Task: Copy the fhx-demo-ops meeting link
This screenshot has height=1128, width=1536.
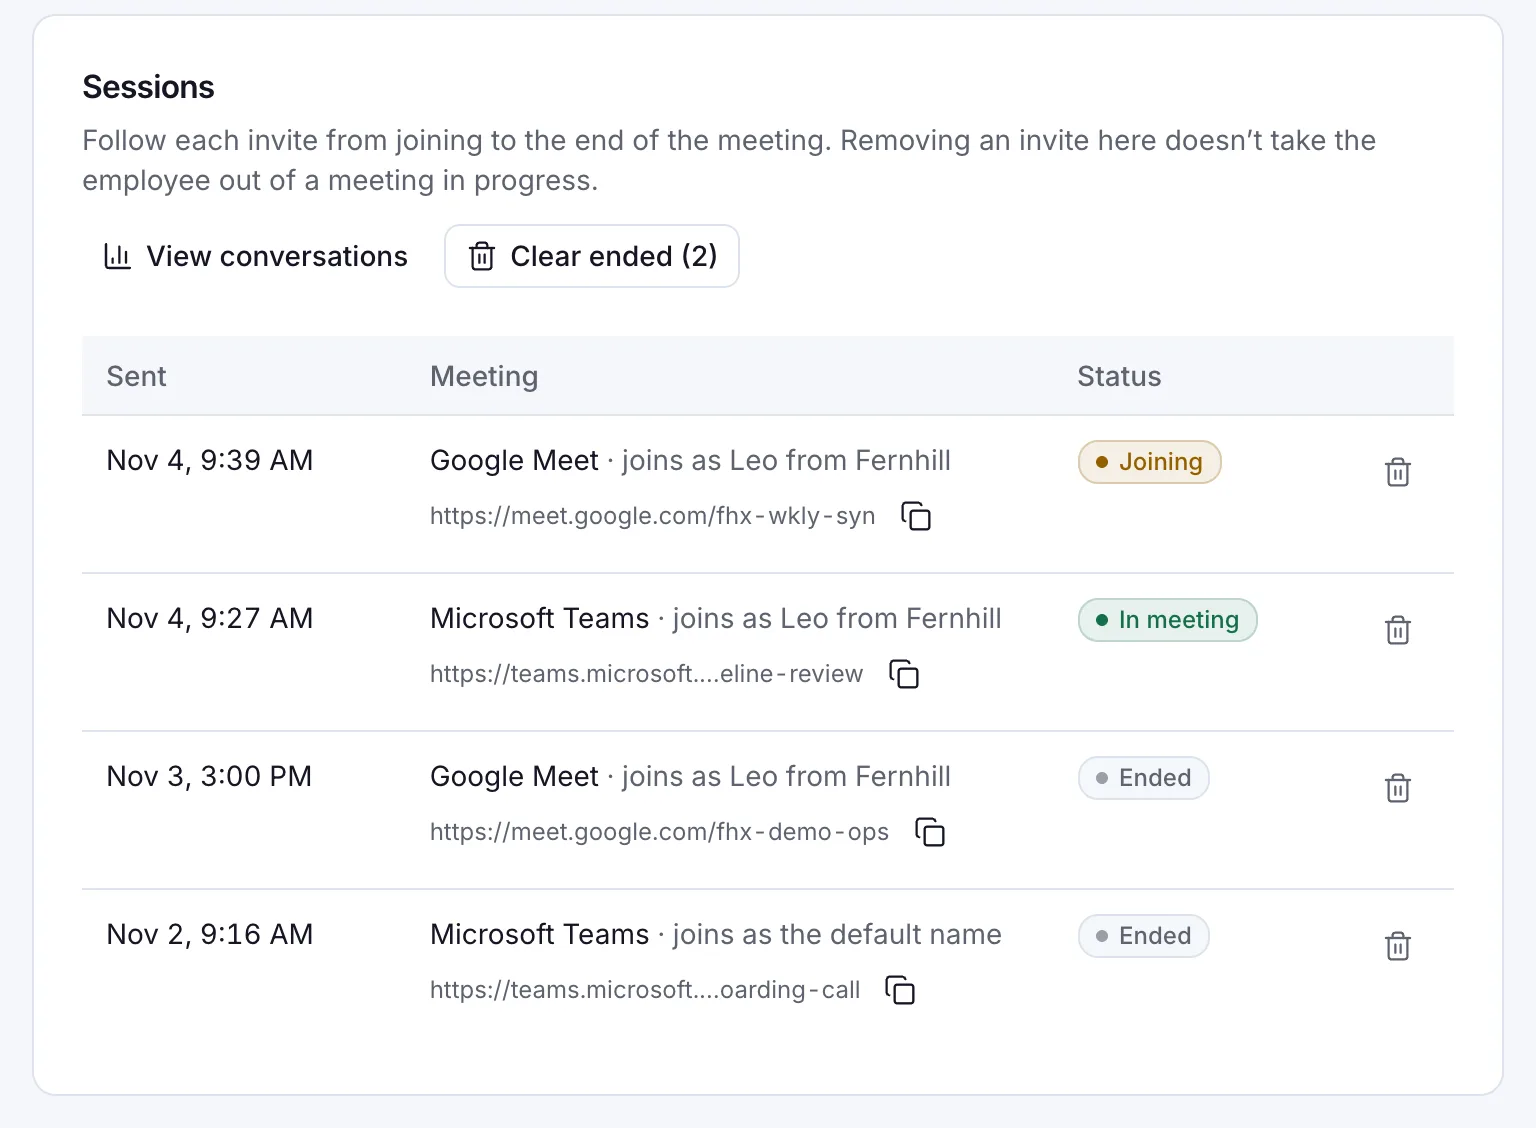Action: coord(930,832)
